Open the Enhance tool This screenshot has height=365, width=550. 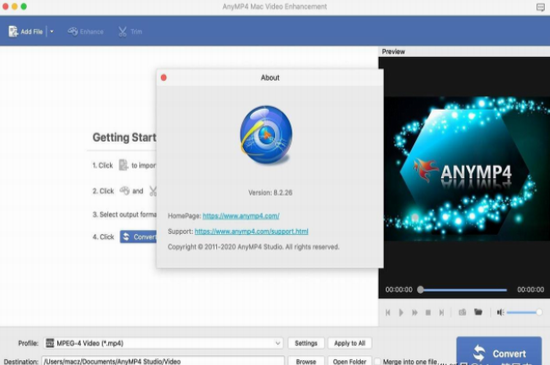86,32
